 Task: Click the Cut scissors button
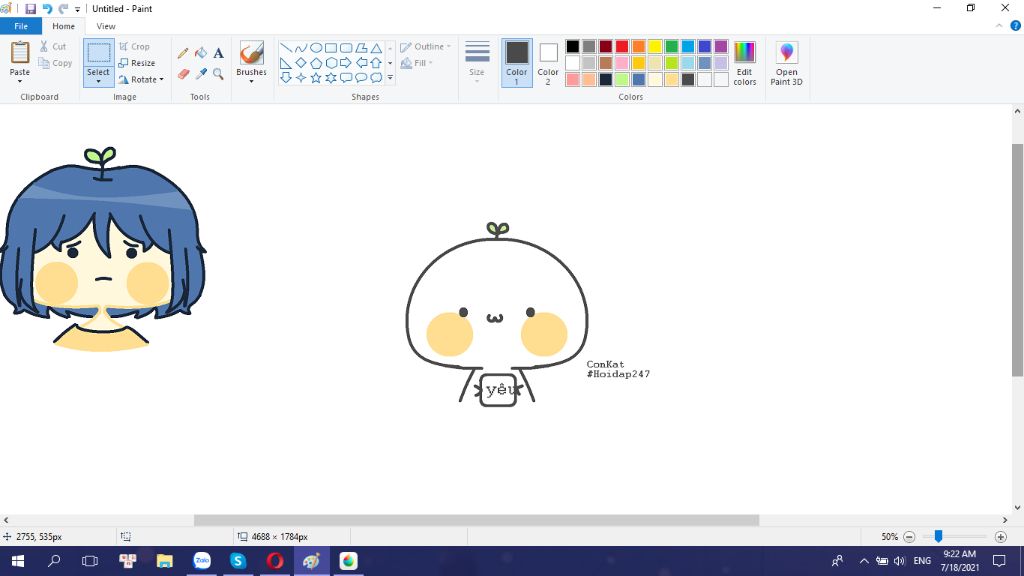pyautogui.click(x=53, y=46)
